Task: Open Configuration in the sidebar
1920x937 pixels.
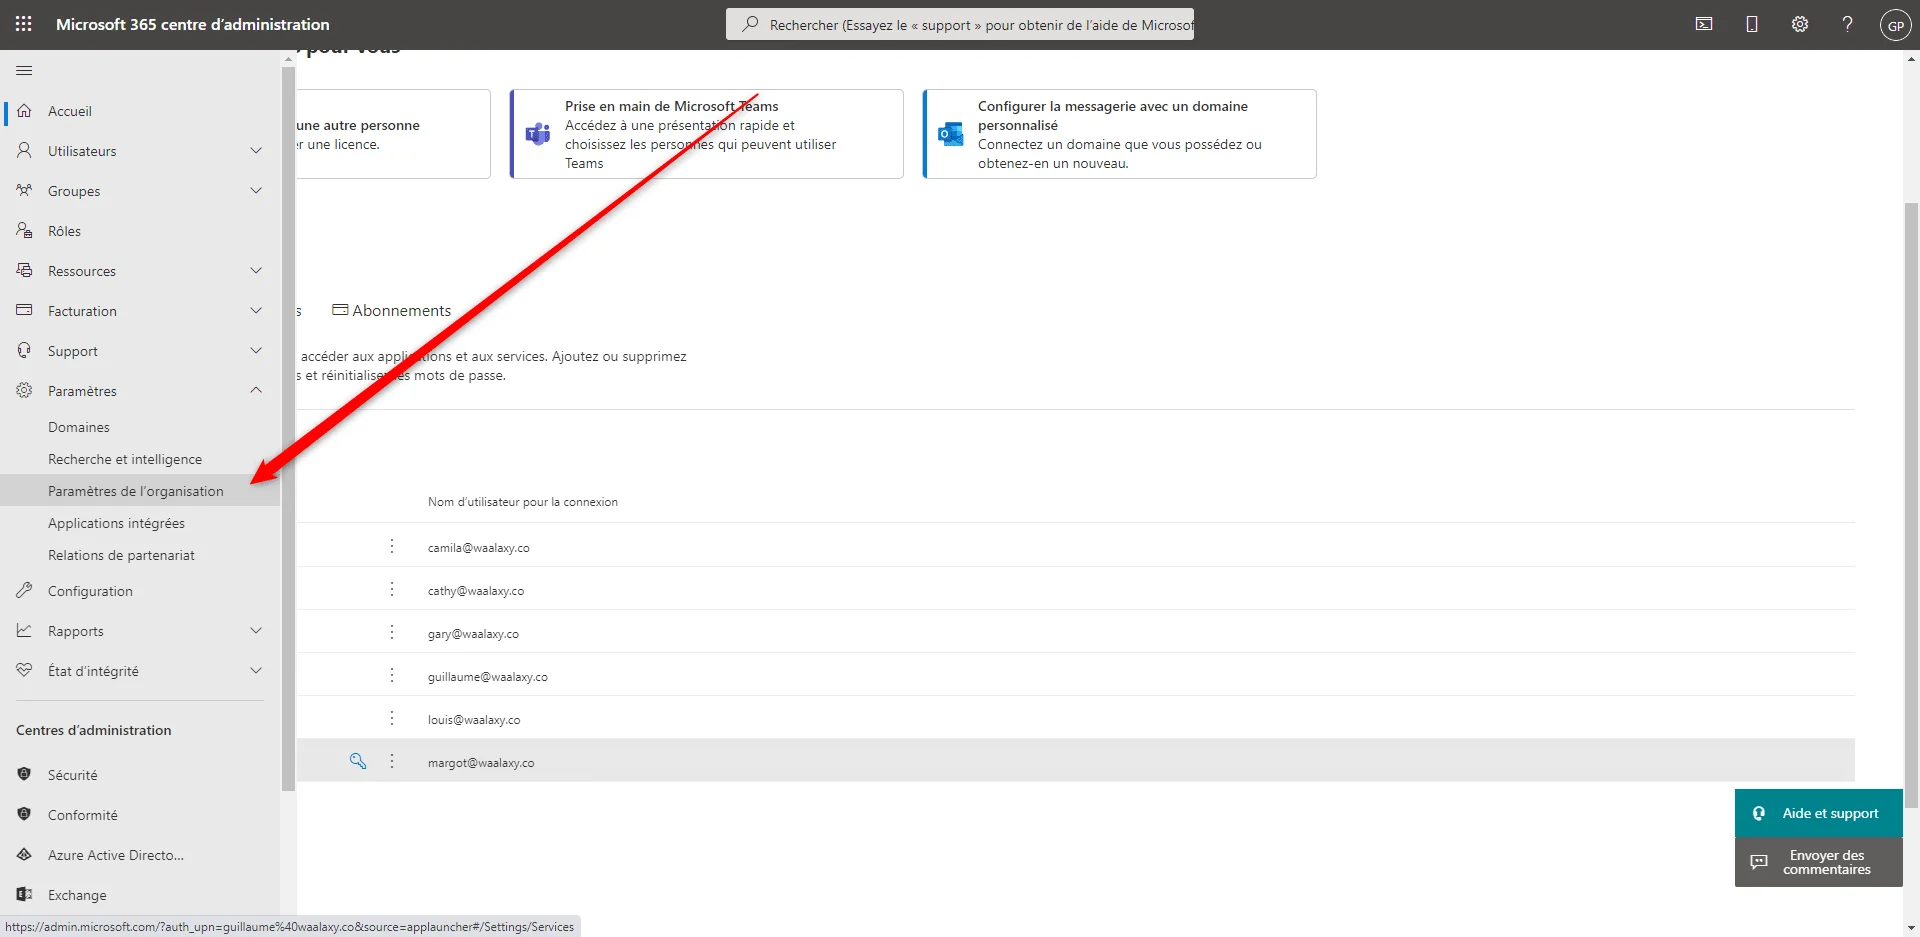Action: 90,591
